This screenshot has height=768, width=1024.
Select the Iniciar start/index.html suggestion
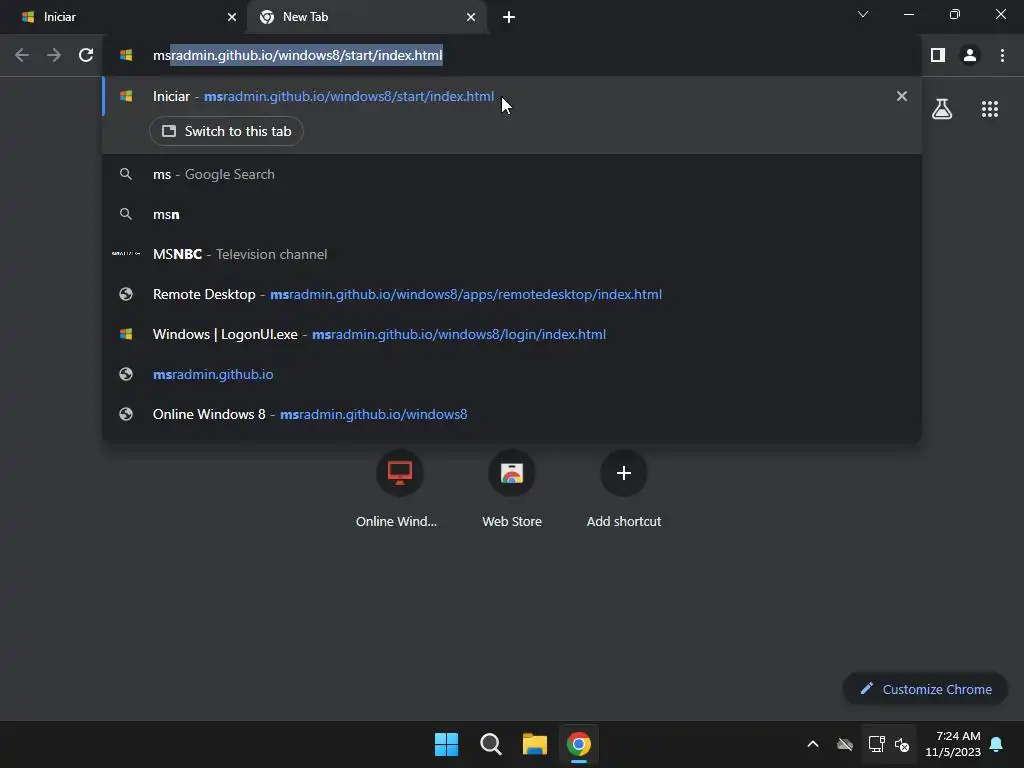tap(511, 97)
